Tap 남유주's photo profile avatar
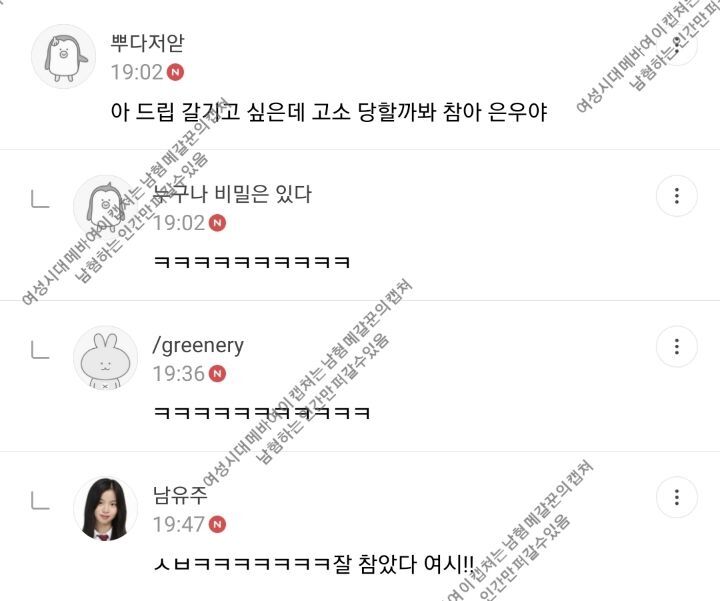The height and width of the screenshot is (601, 720). coord(106,509)
